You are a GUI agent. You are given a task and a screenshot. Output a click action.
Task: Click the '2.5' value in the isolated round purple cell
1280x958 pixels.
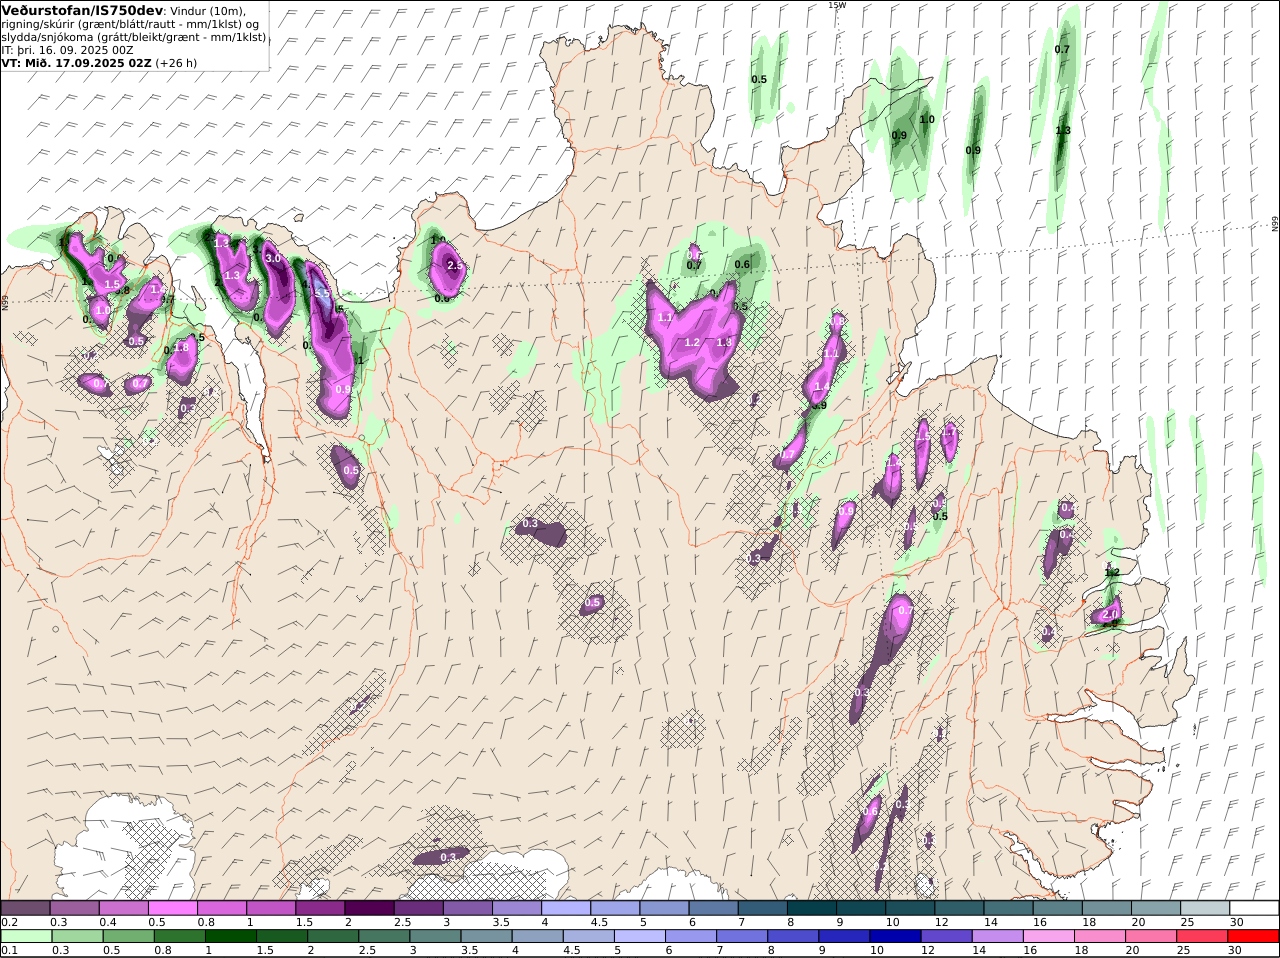455,265
